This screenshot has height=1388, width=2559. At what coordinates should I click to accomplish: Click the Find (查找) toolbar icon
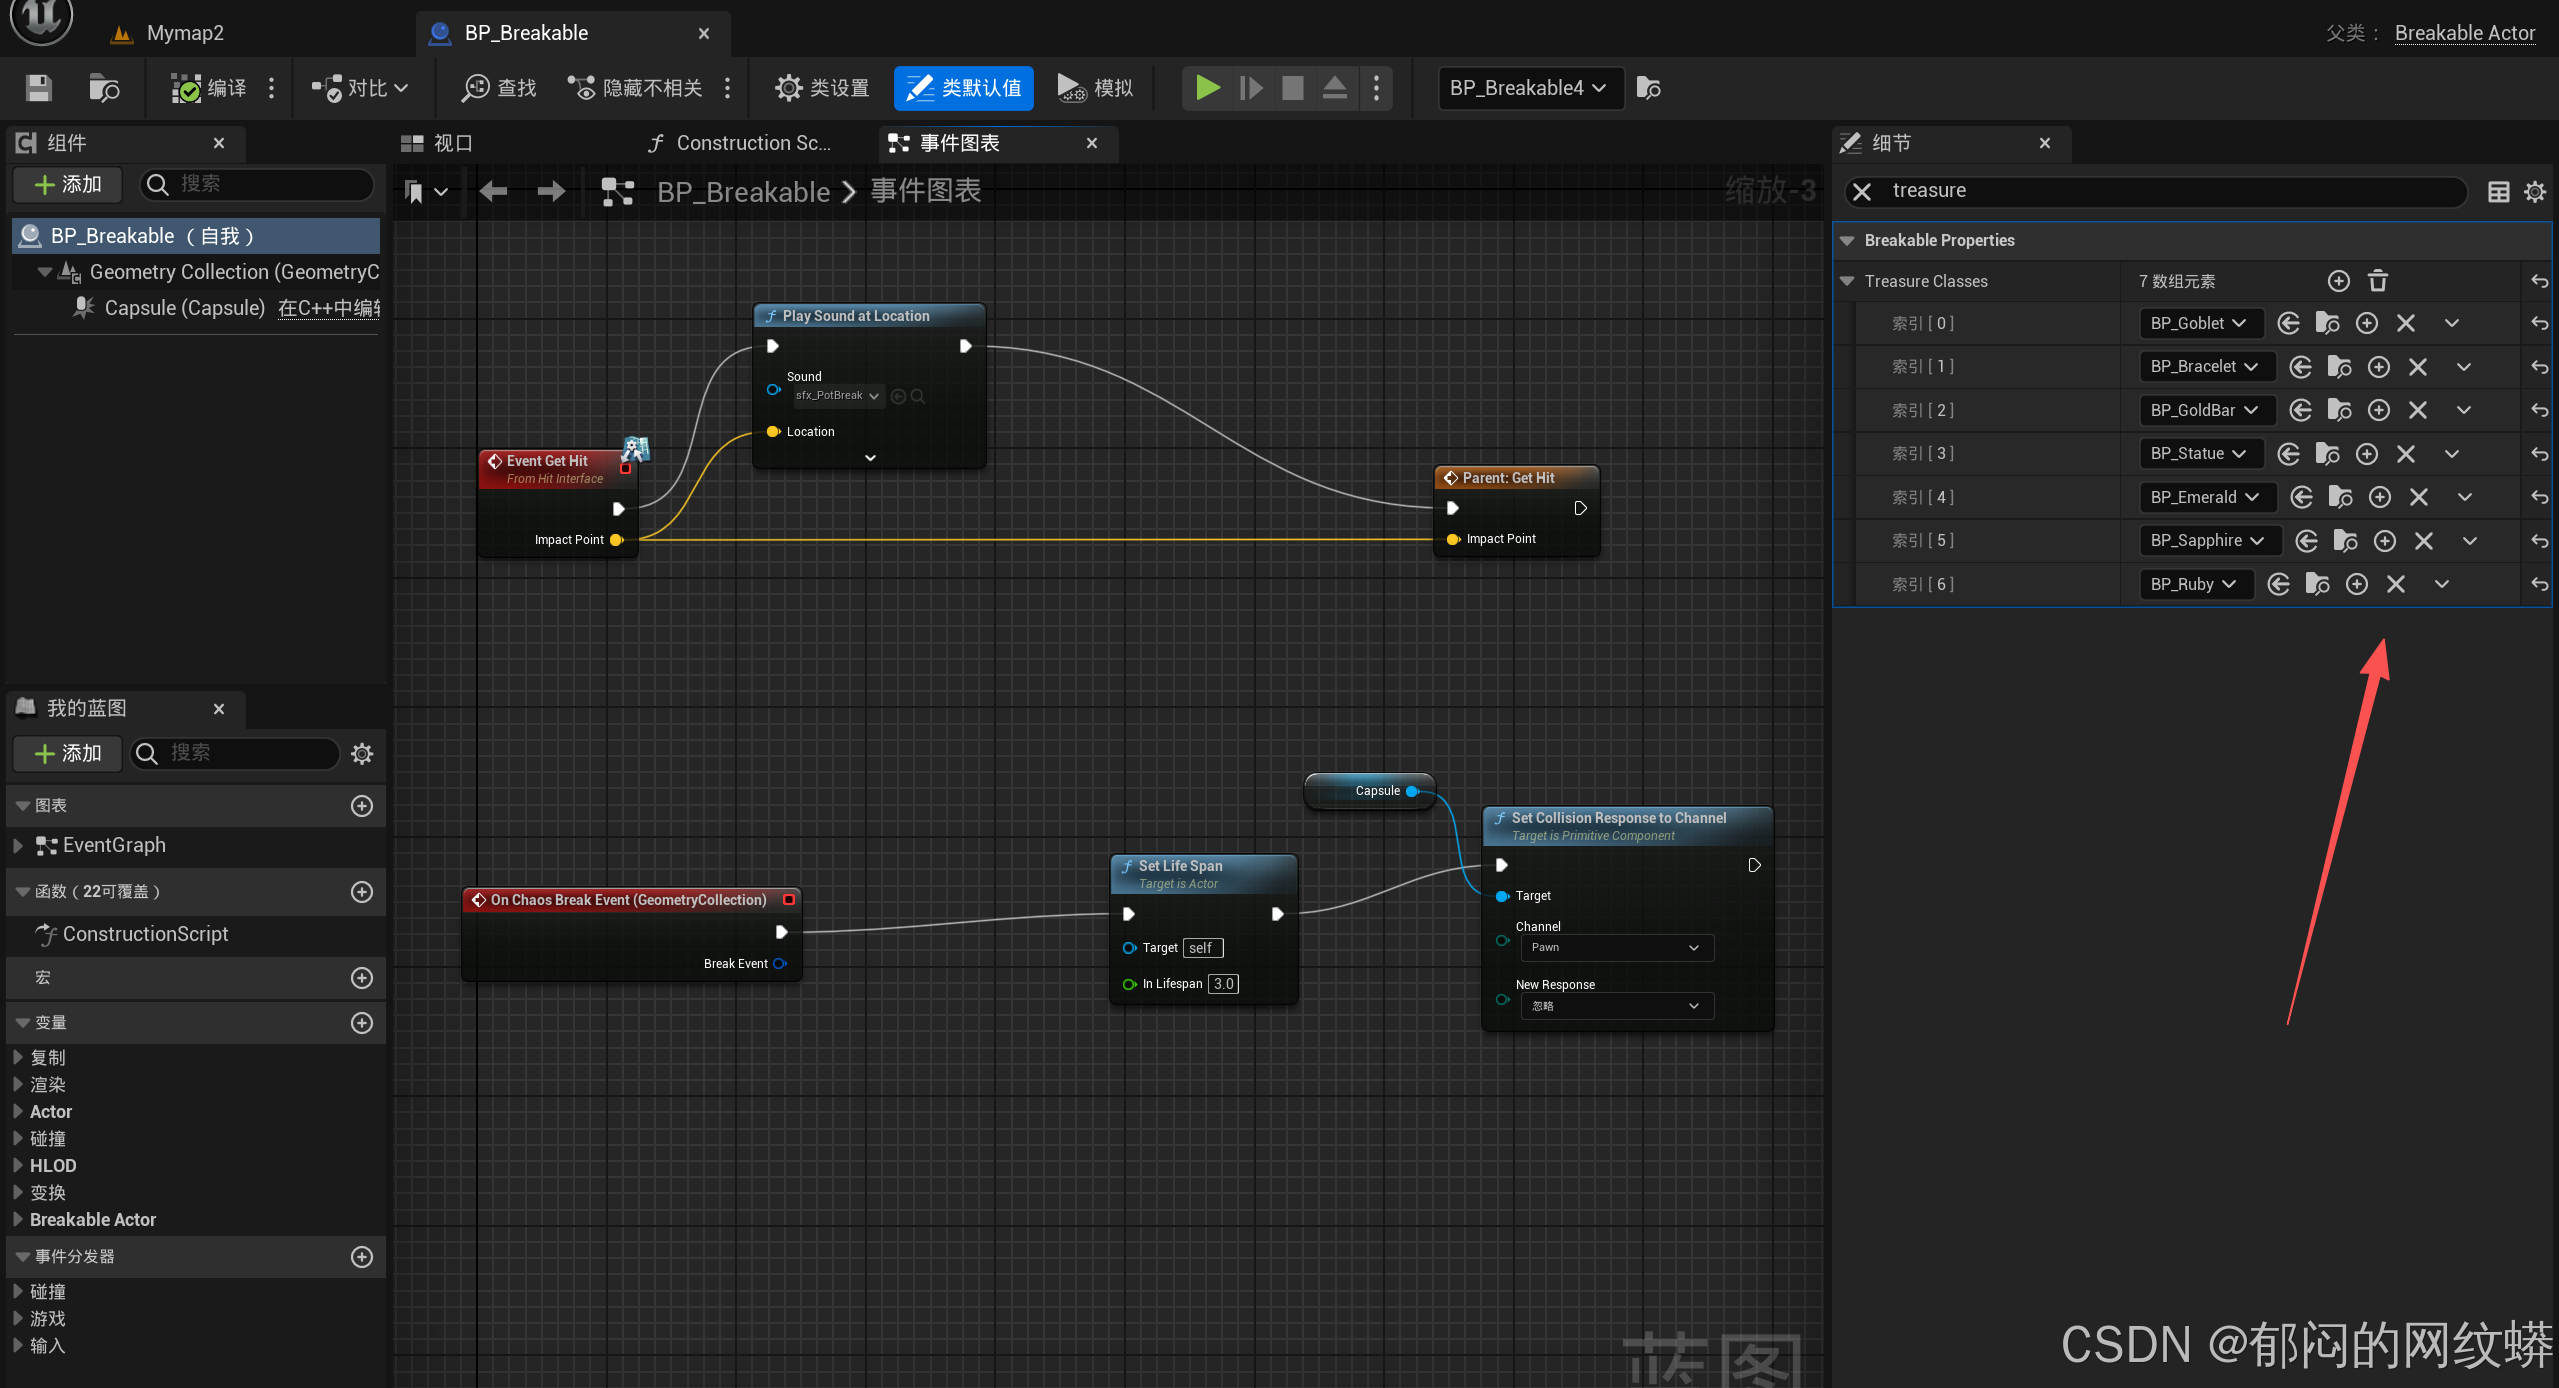coord(499,88)
